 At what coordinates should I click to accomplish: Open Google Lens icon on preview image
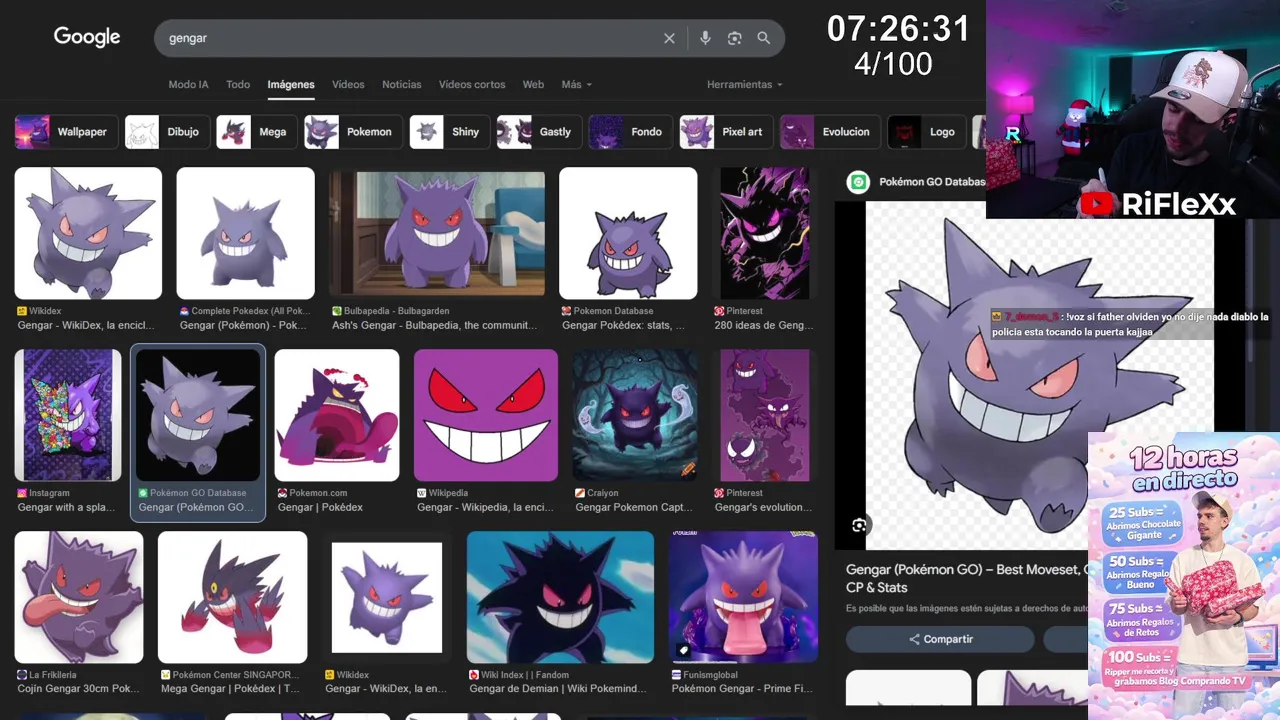pyautogui.click(x=859, y=525)
